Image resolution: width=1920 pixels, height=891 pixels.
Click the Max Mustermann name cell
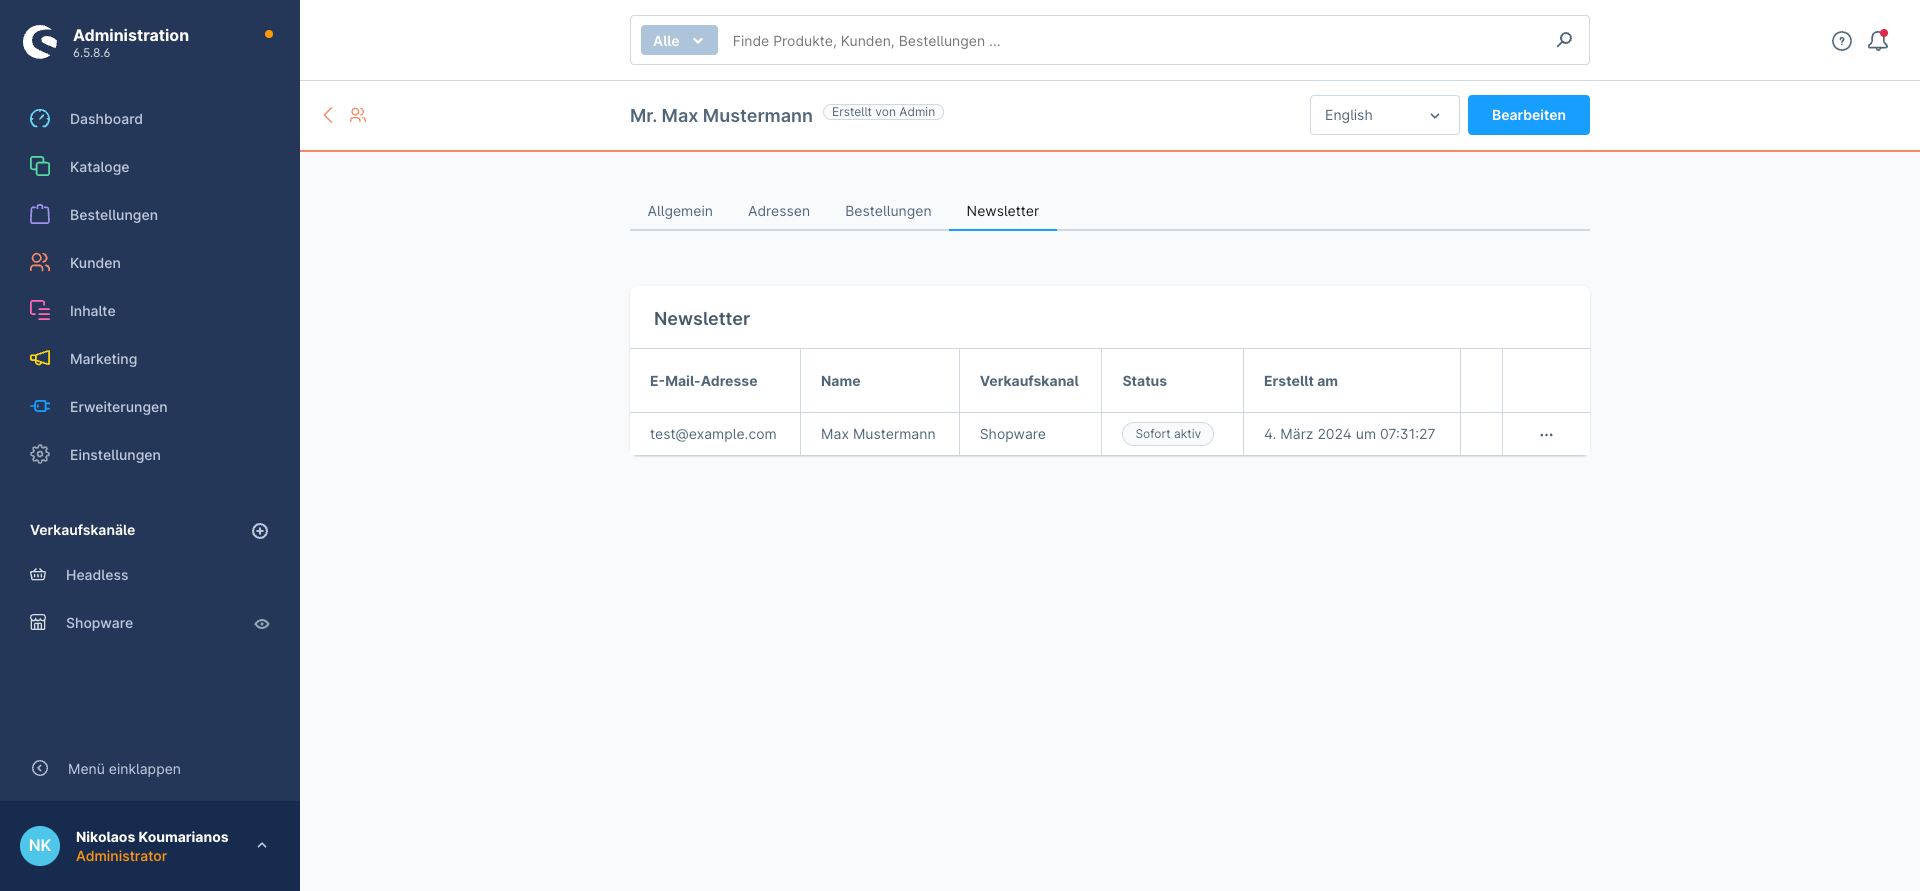(878, 434)
